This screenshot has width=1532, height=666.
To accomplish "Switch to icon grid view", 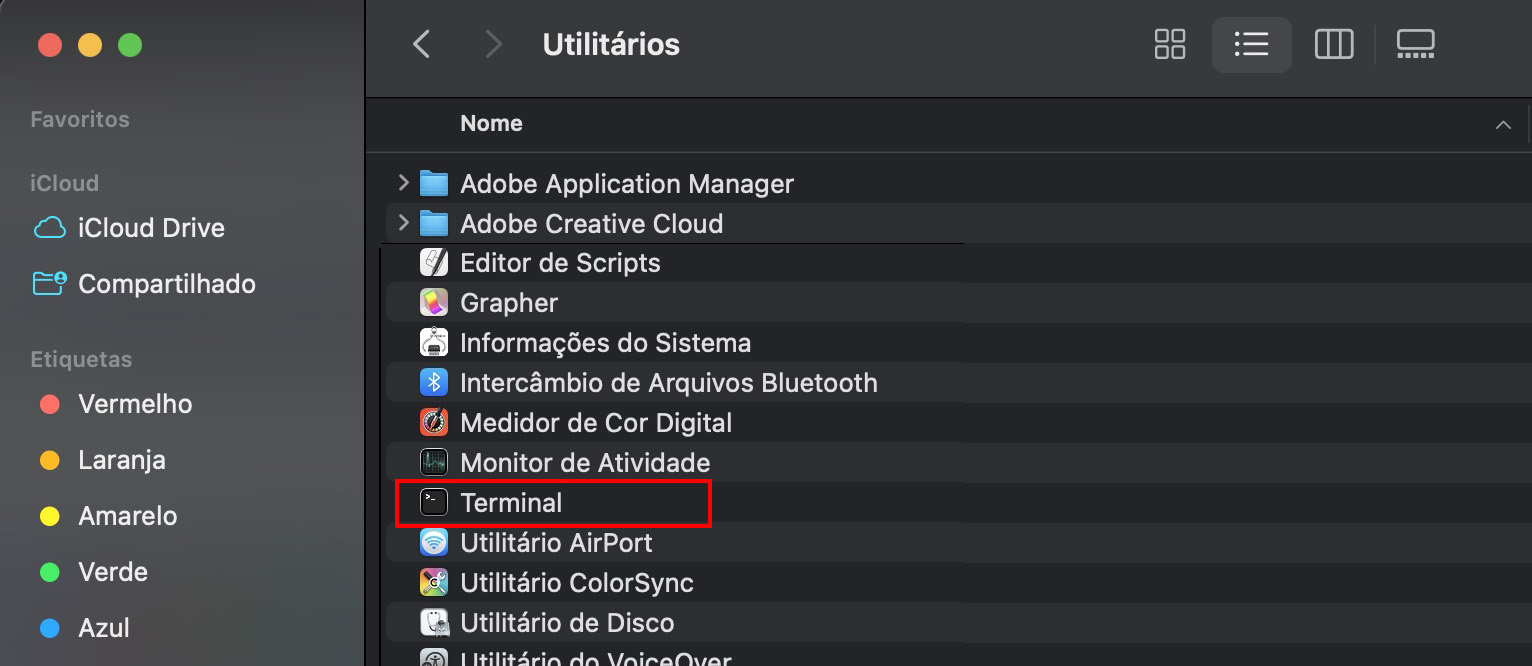I will pyautogui.click(x=1169, y=44).
